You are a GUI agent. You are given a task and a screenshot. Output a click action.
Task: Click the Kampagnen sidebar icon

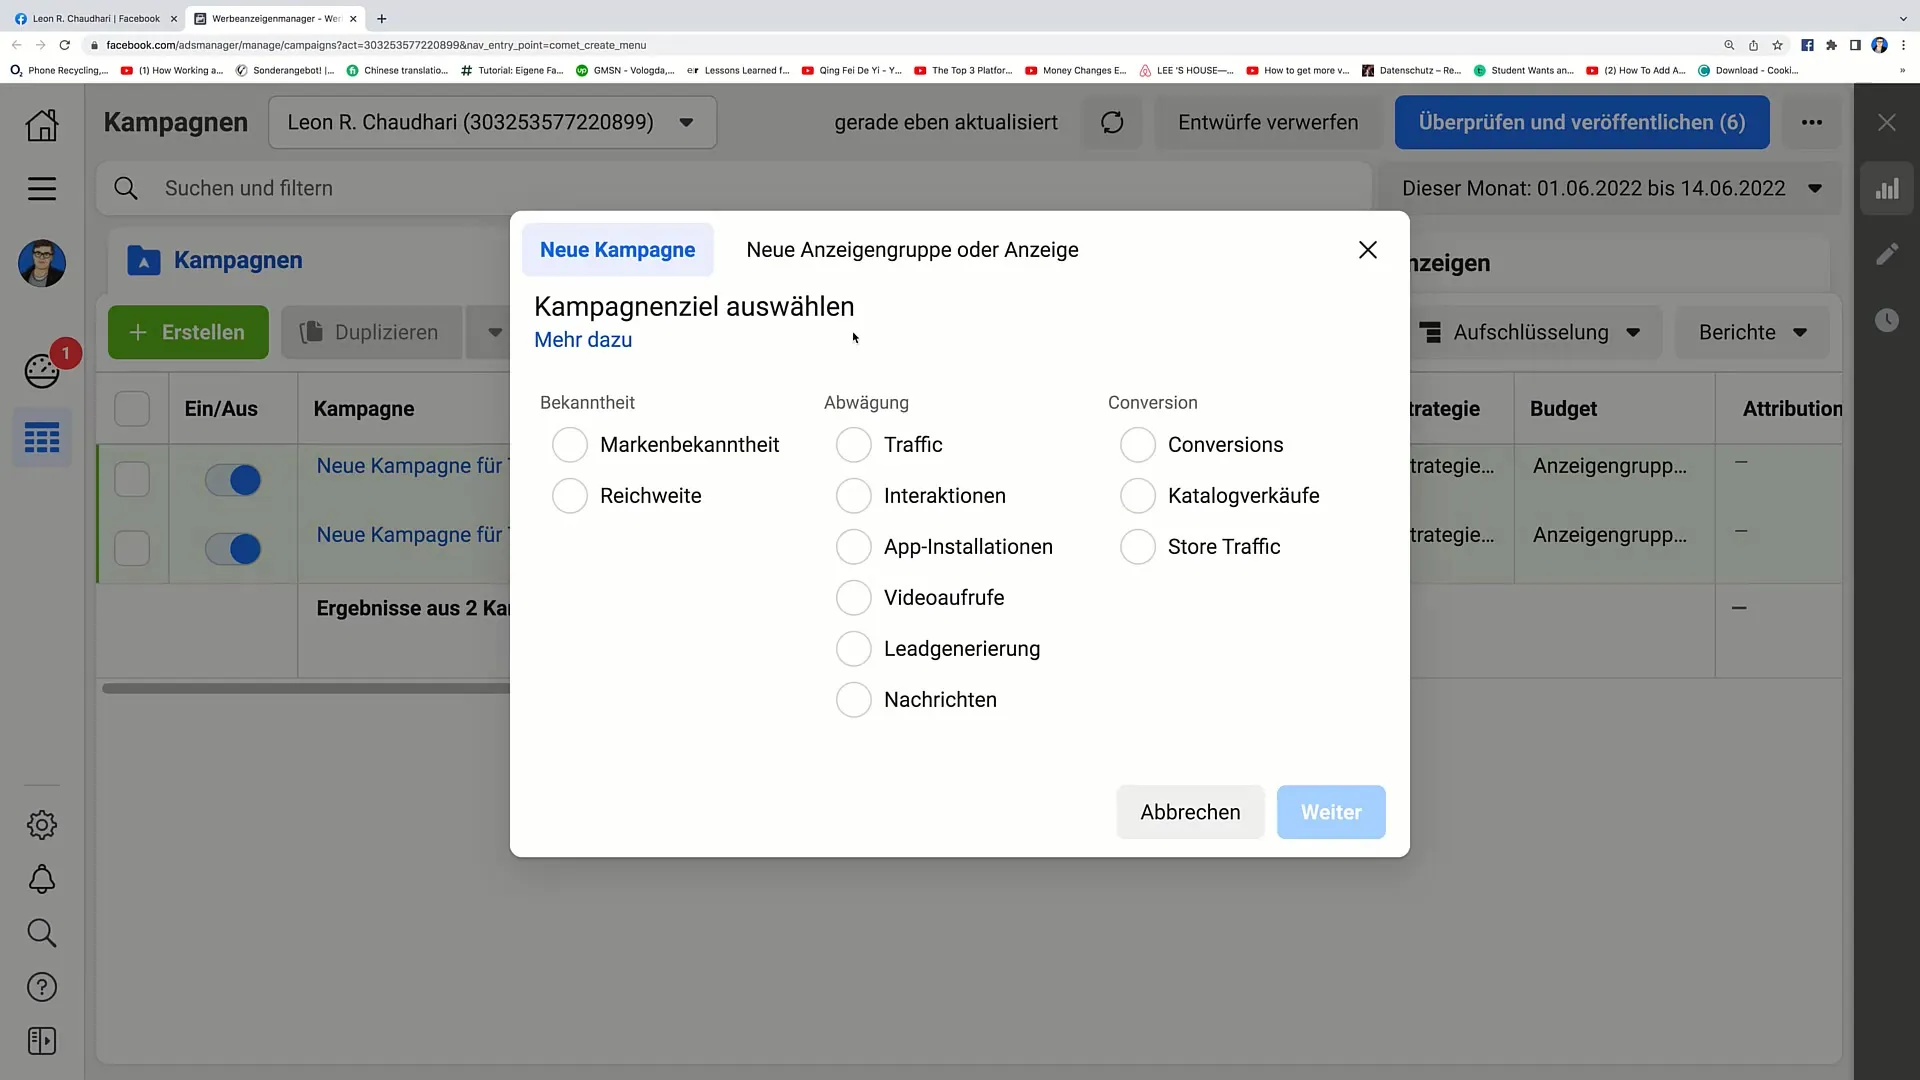41,438
